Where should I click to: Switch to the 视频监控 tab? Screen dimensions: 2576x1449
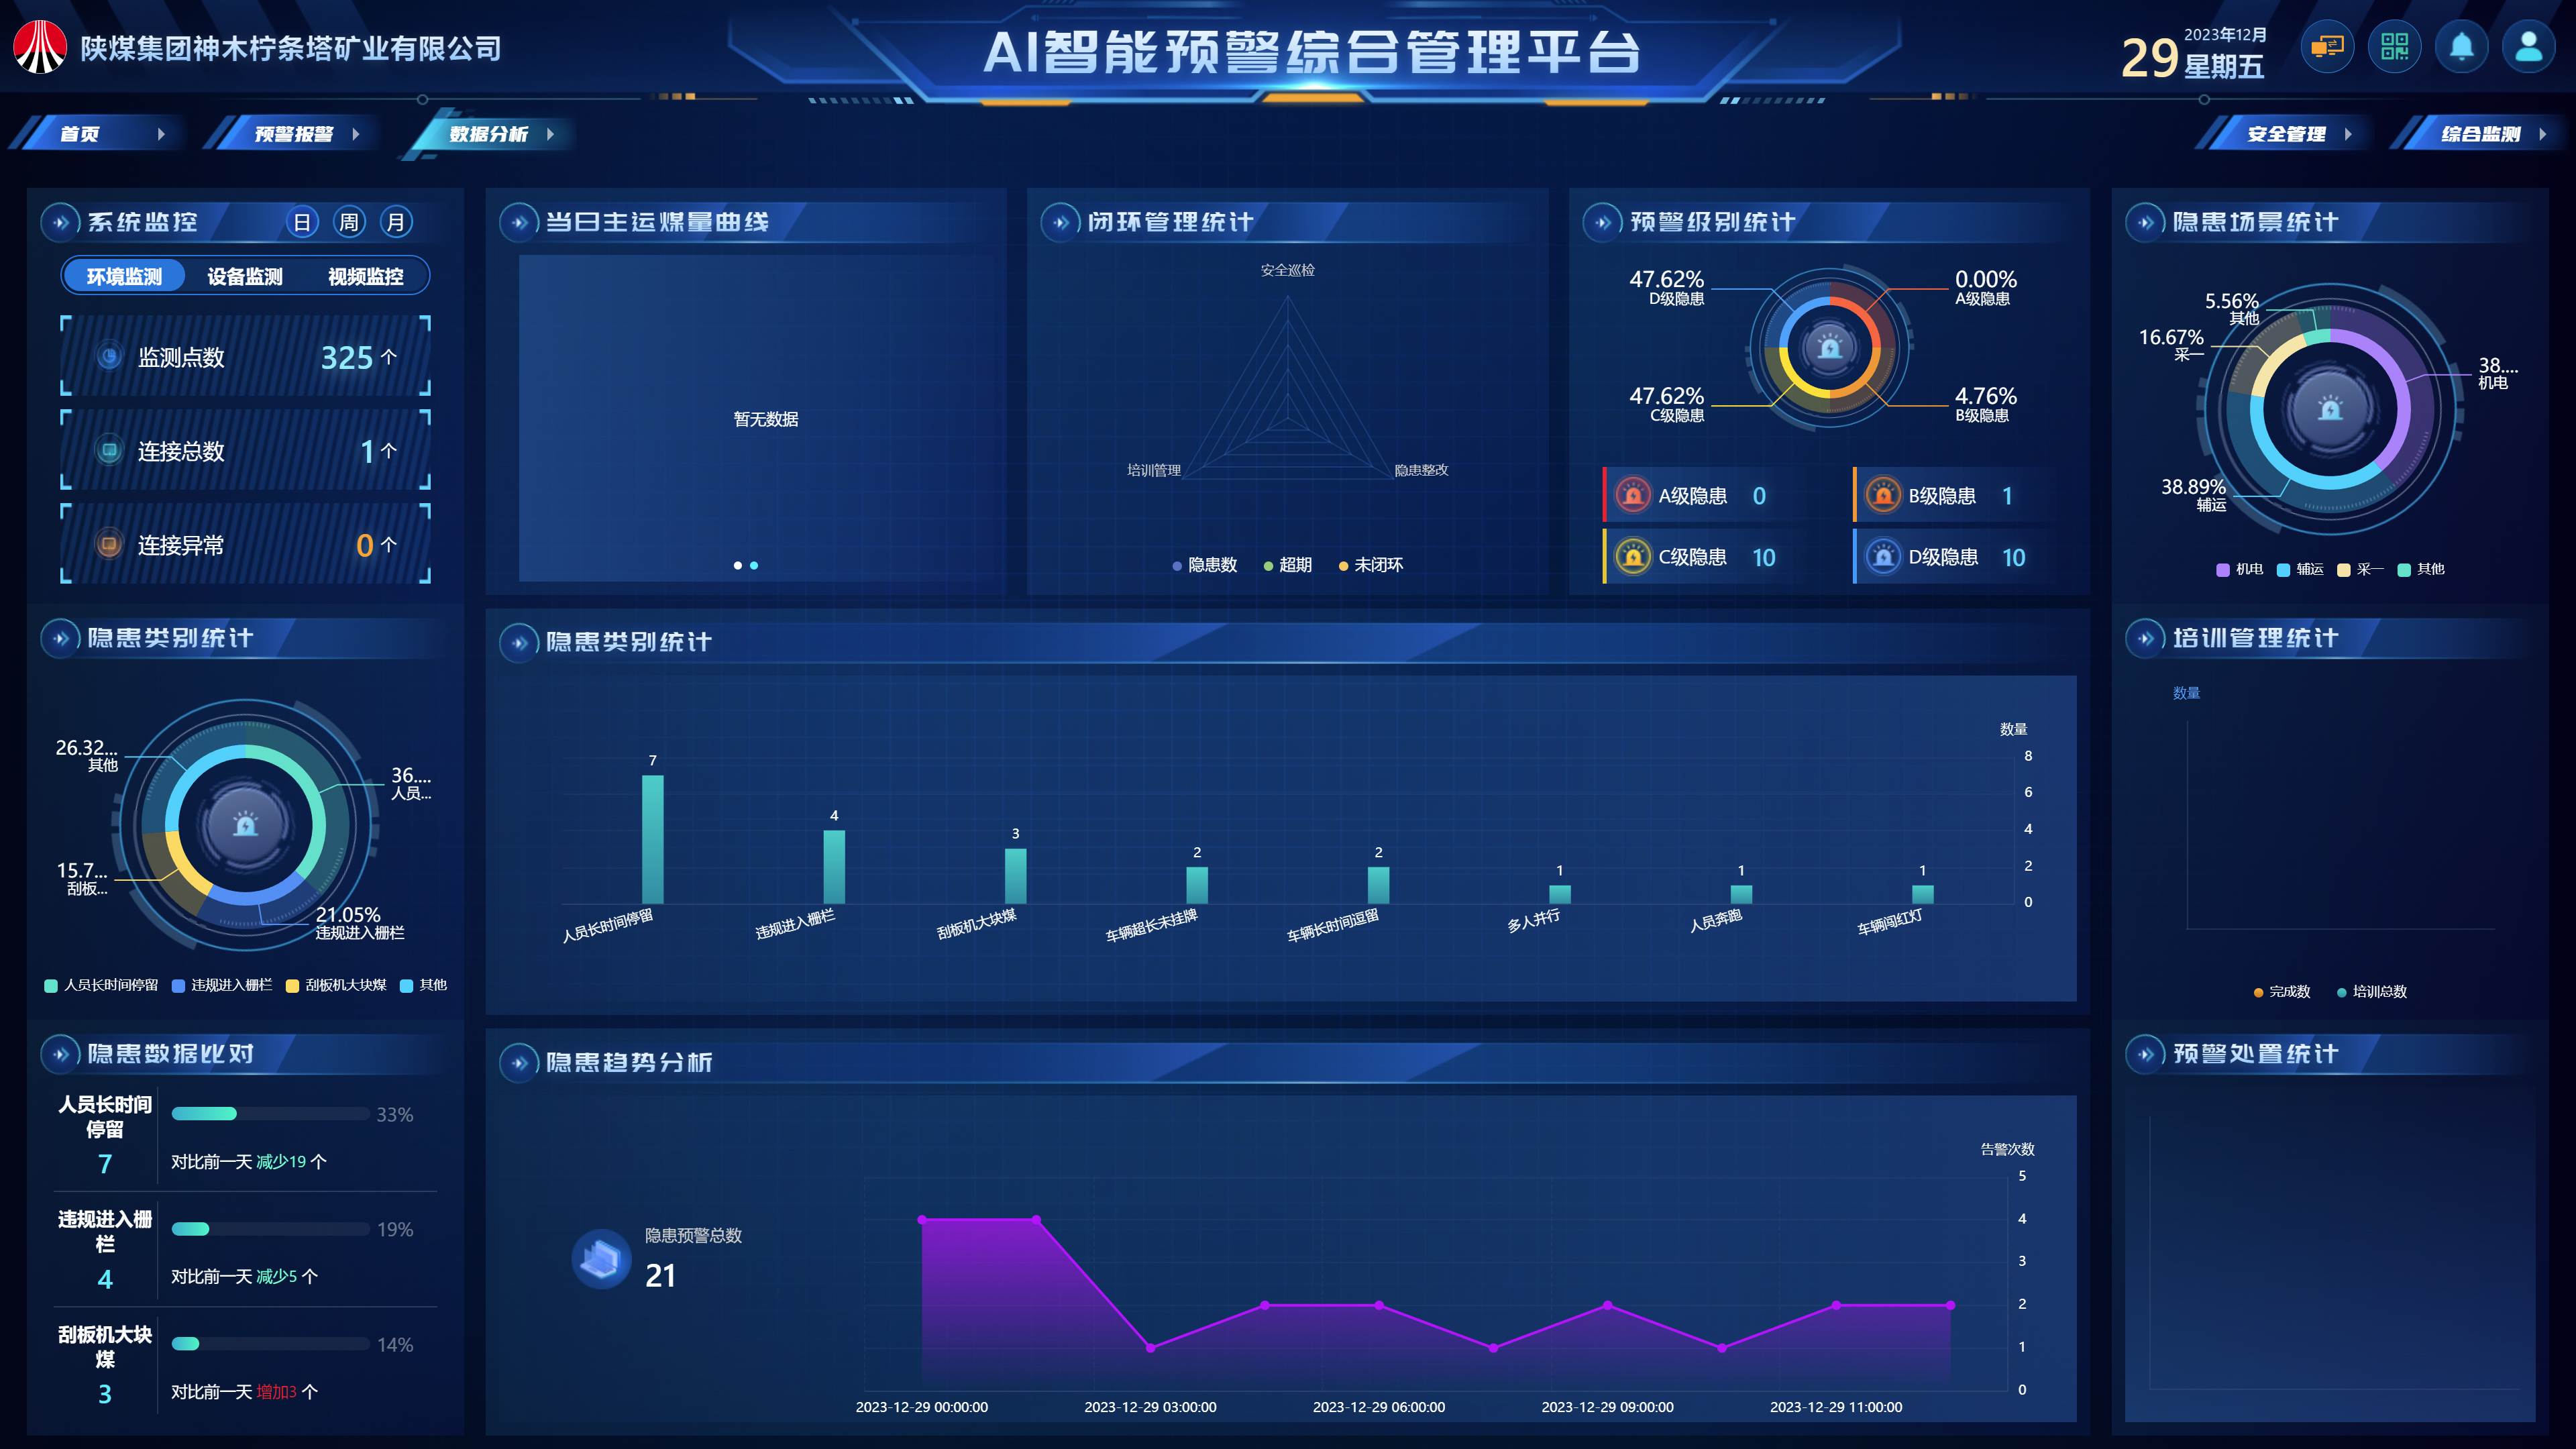pos(366,276)
